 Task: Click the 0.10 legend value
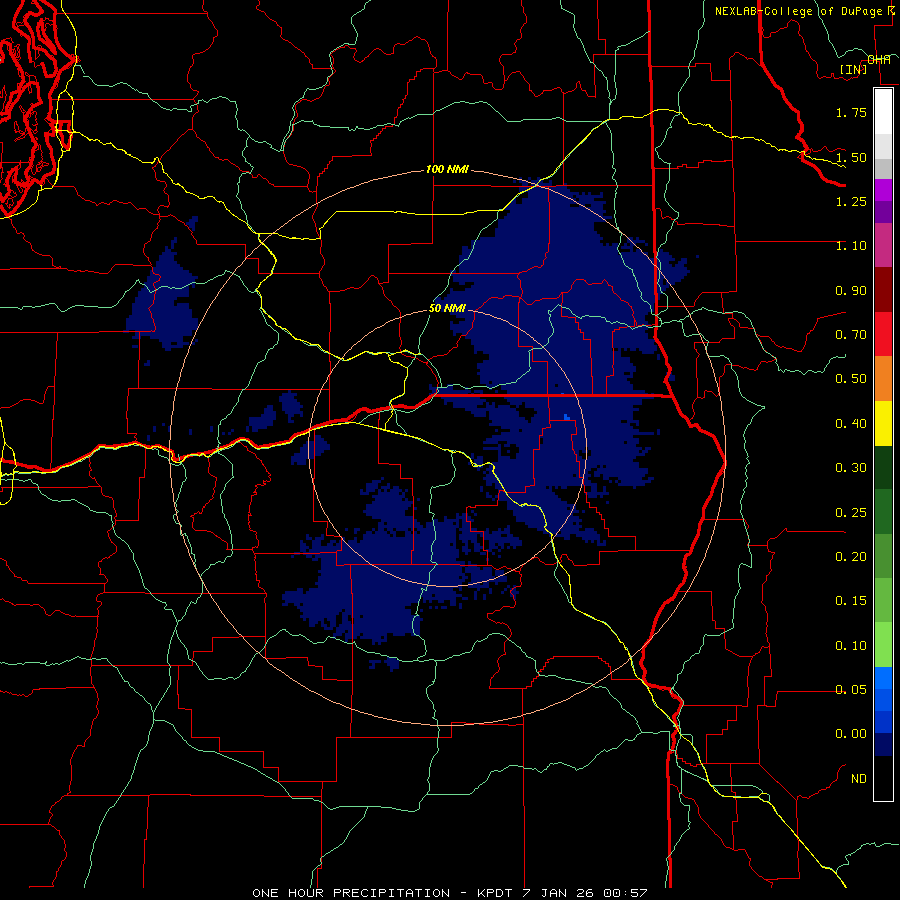coord(851,646)
